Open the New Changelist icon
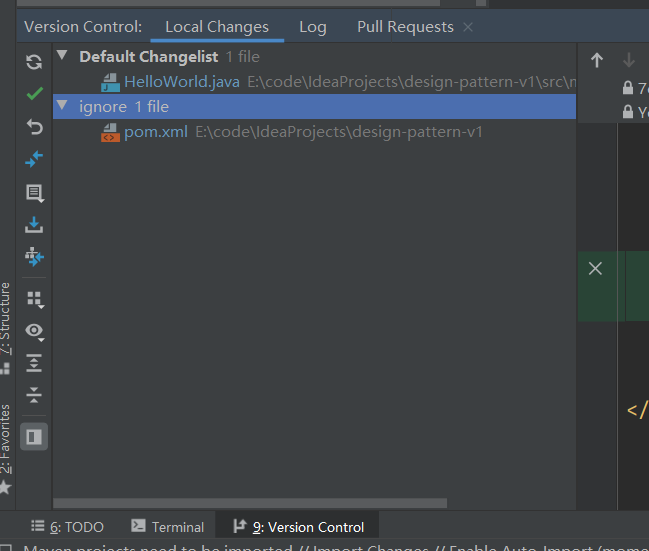 point(35,193)
